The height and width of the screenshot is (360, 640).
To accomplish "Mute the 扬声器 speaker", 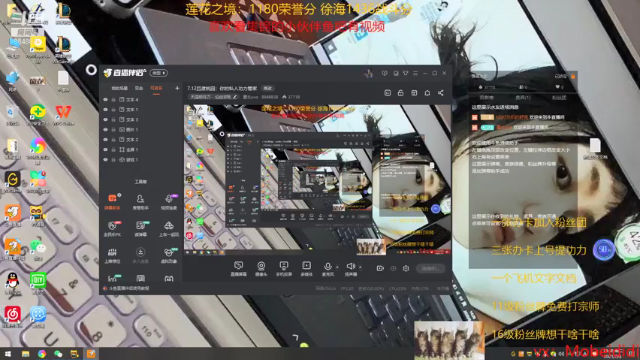I will click(x=351, y=269).
